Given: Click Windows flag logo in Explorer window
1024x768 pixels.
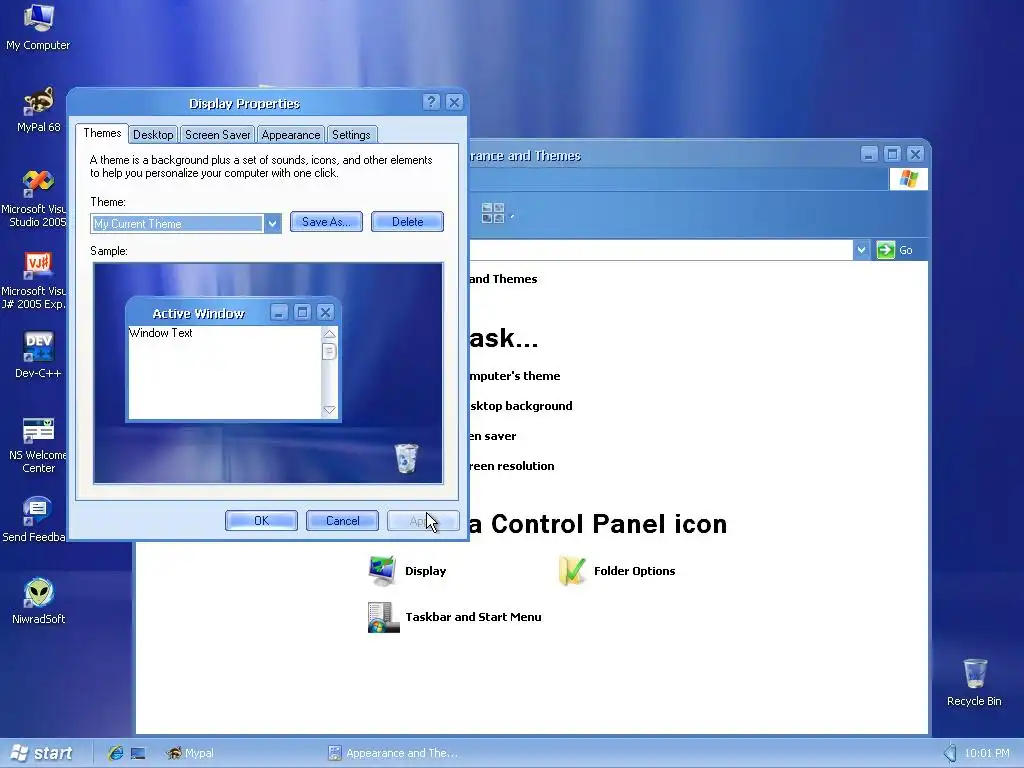Looking at the screenshot, I should [908, 179].
